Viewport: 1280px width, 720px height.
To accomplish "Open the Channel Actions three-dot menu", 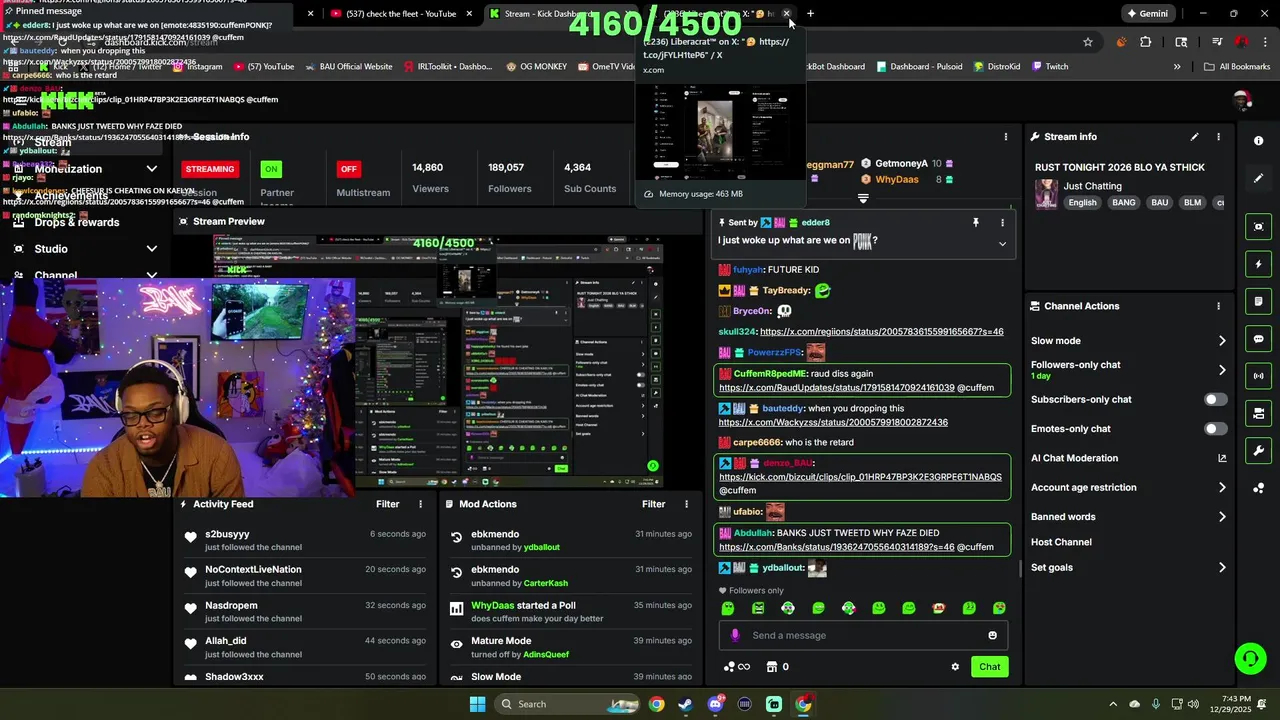I will click(x=1218, y=306).
